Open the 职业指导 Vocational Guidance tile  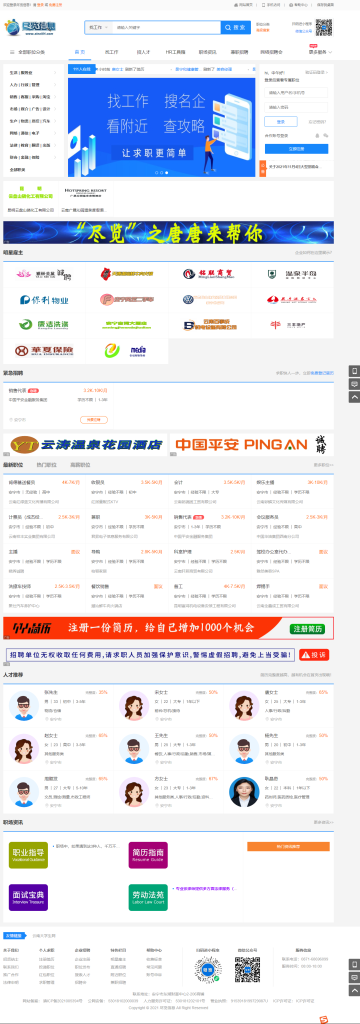pos(28,855)
